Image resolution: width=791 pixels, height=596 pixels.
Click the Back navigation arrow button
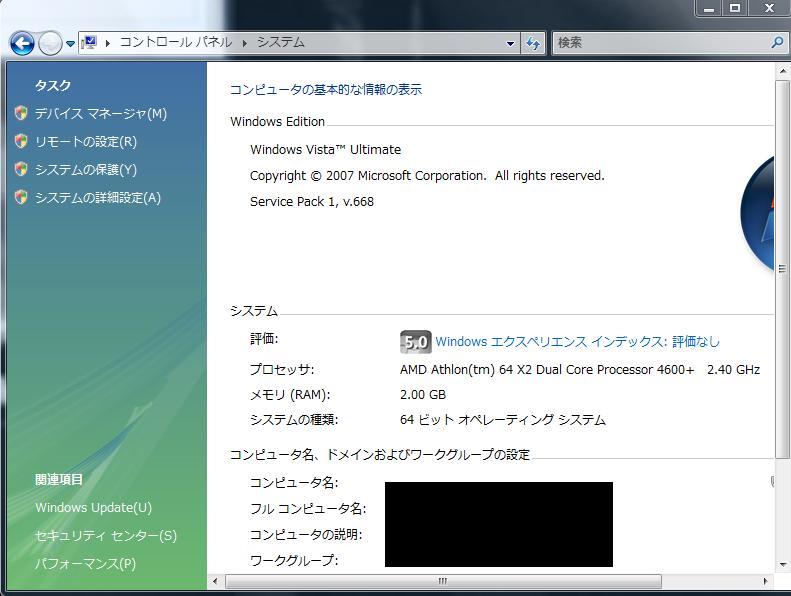[x=22, y=43]
